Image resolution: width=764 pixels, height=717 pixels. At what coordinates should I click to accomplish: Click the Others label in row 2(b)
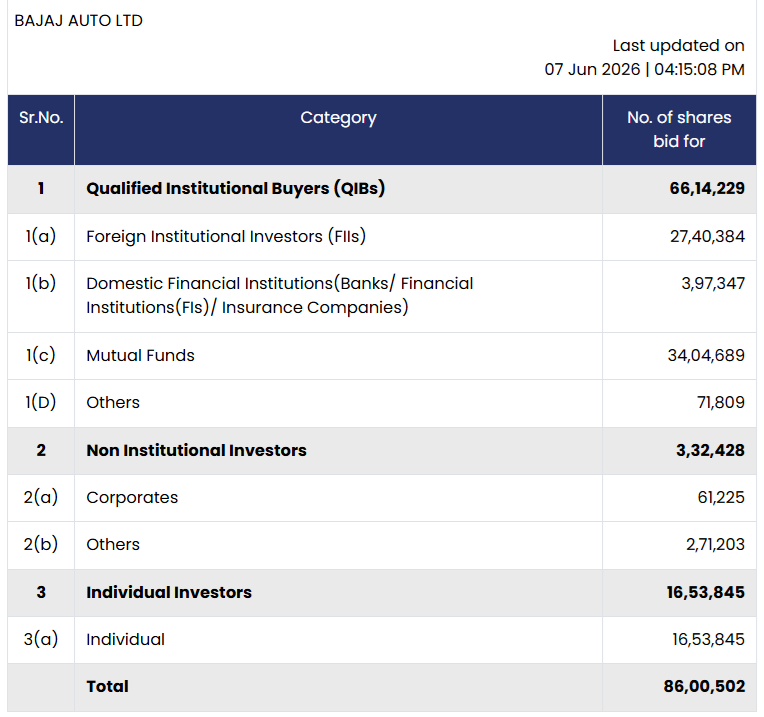click(113, 544)
